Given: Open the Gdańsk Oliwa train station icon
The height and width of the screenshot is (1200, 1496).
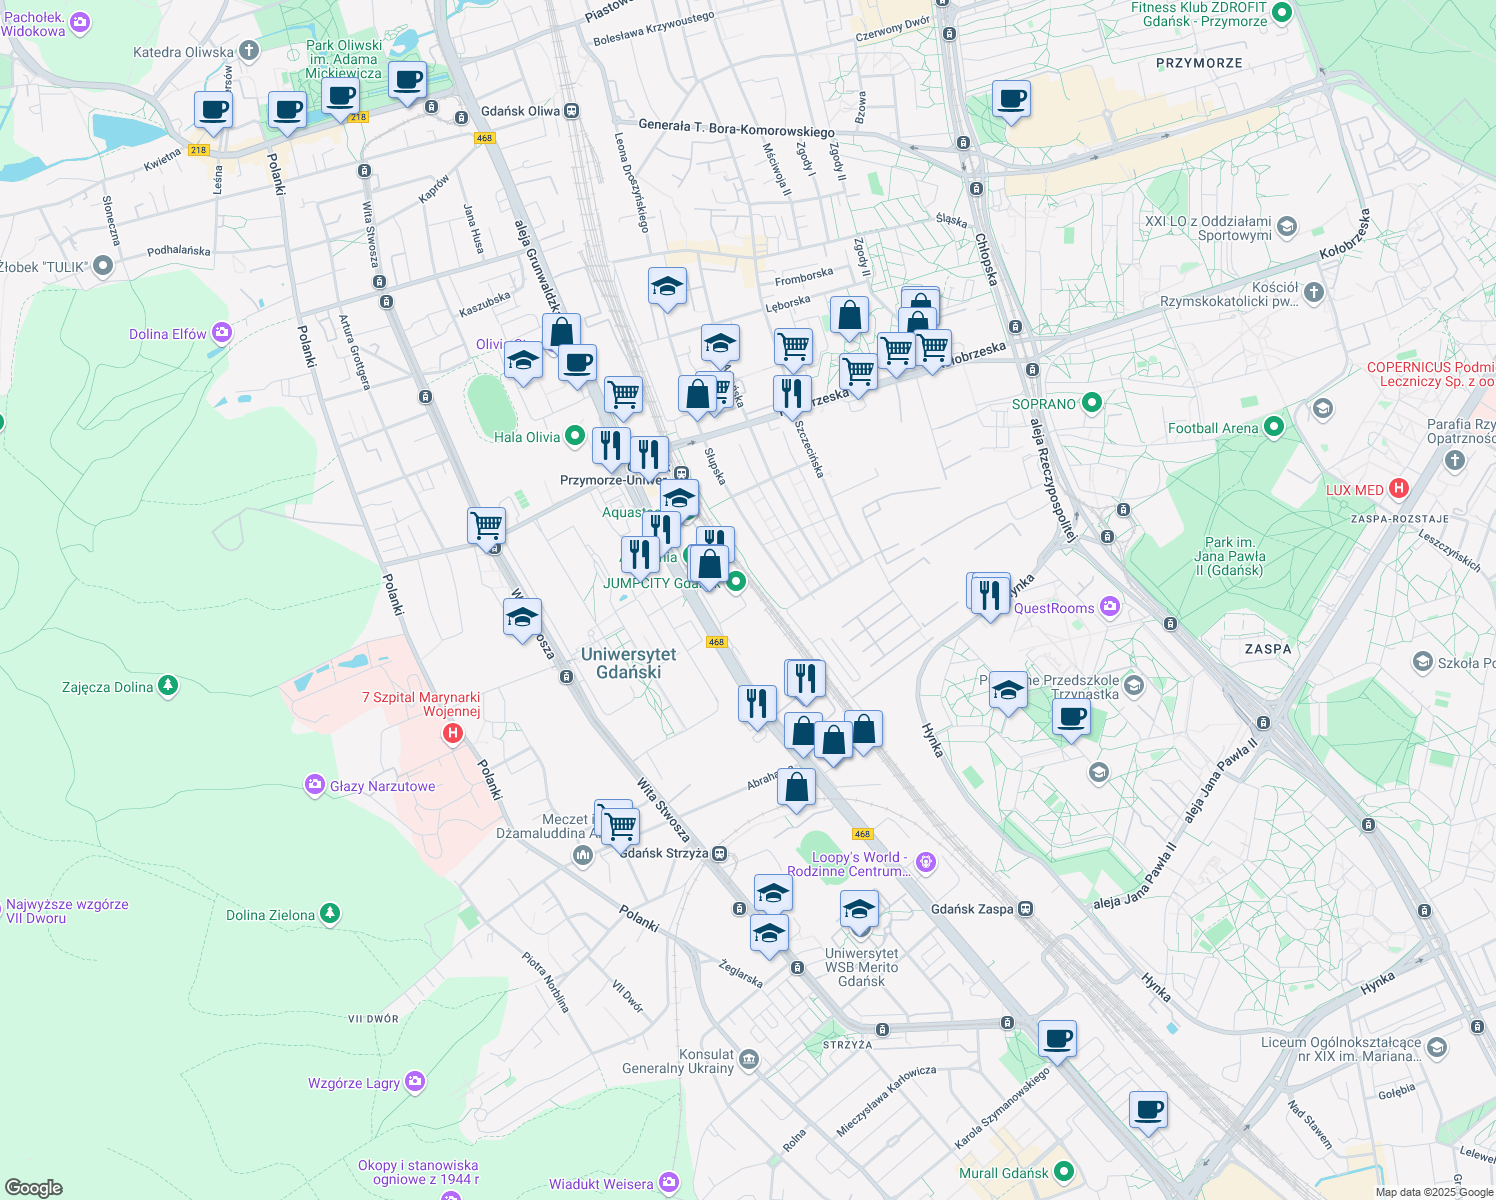Looking at the screenshot, I should click(571, 111).
